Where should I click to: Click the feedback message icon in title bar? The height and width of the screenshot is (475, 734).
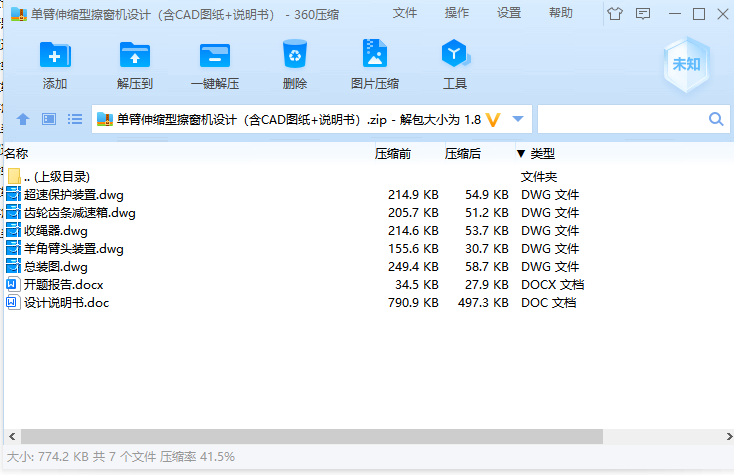[x=643, y=14]
